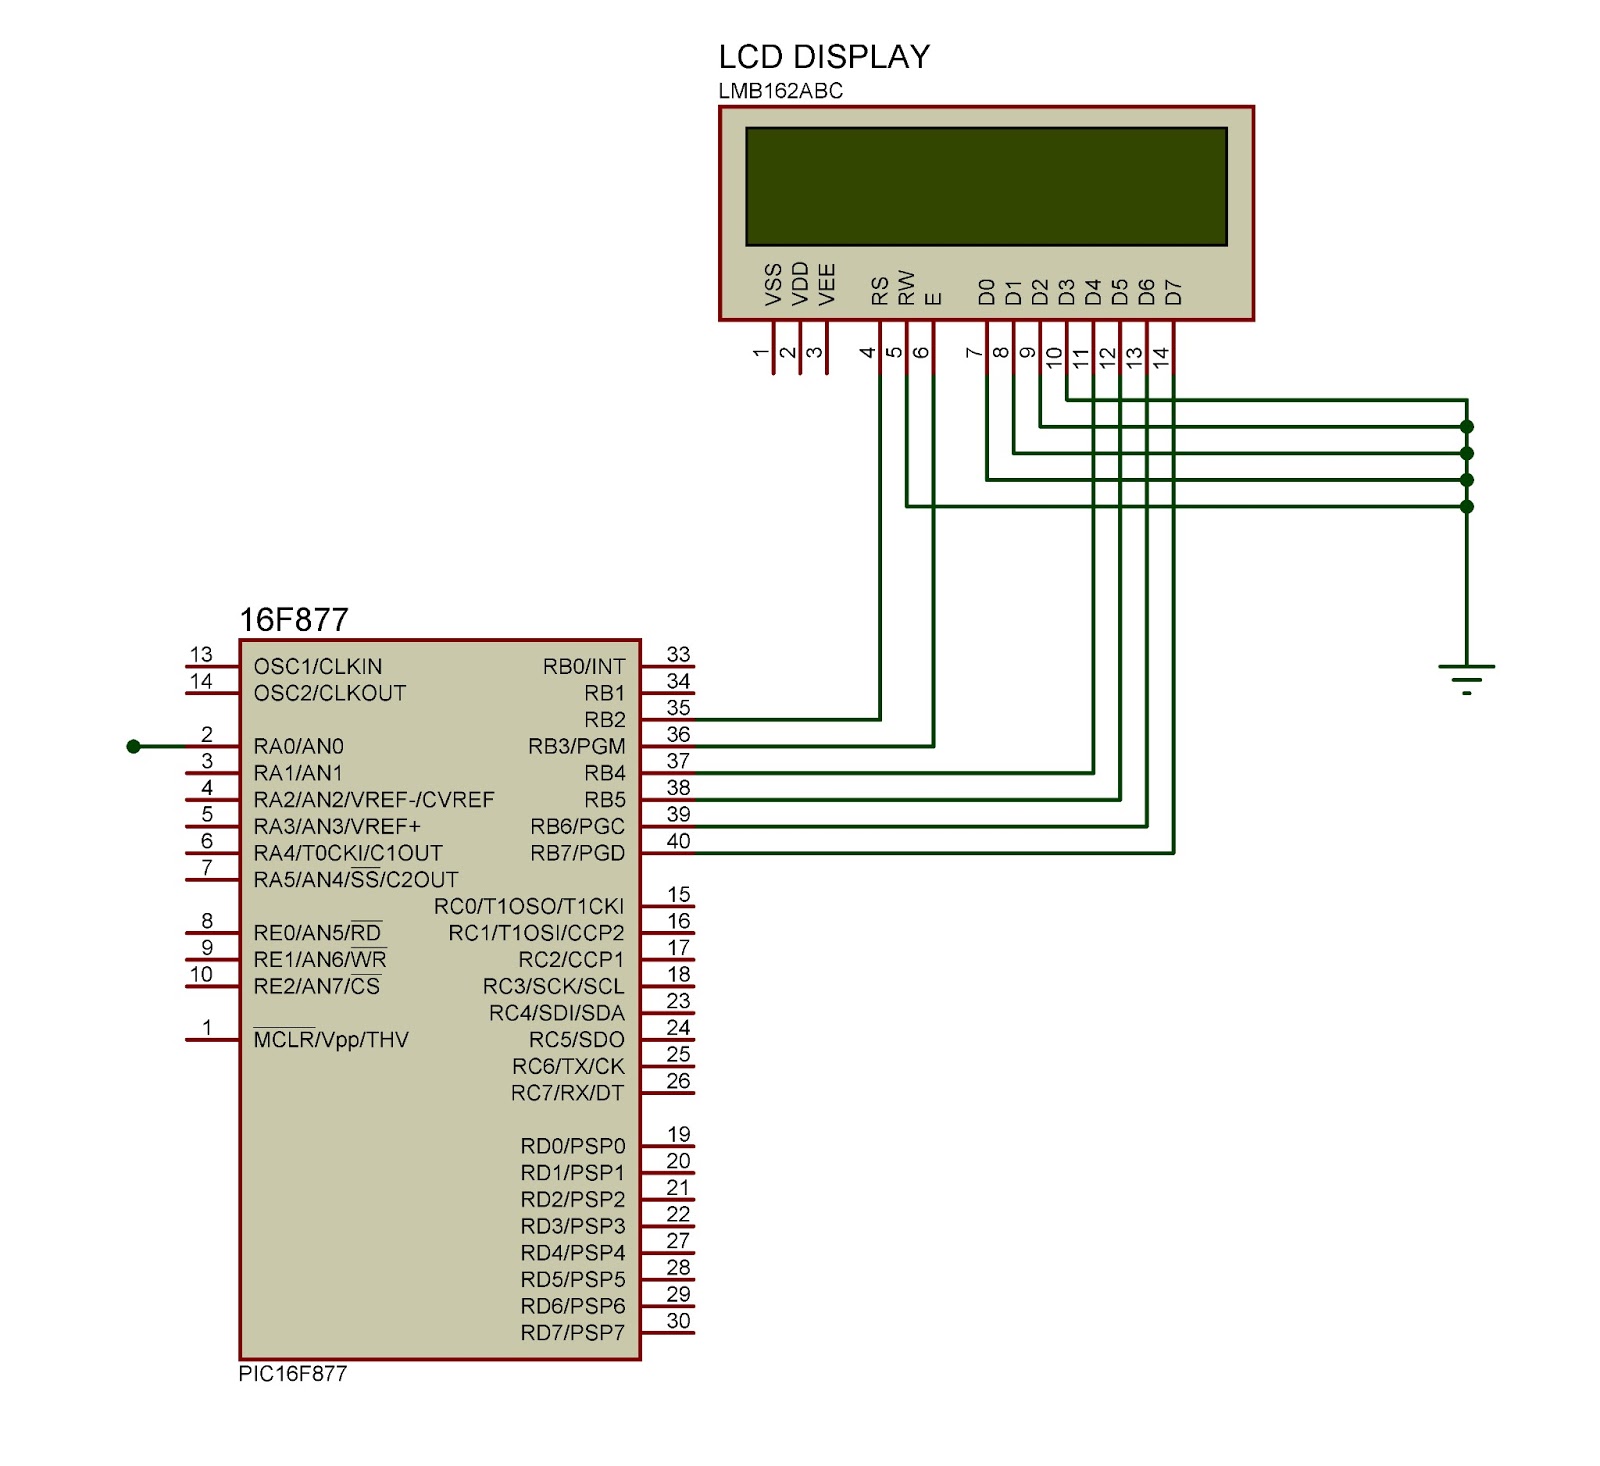Click the RC1/T1OSI/CCP2 pin label
The height and width of the screenshot is (1466, 1600).
536,933
